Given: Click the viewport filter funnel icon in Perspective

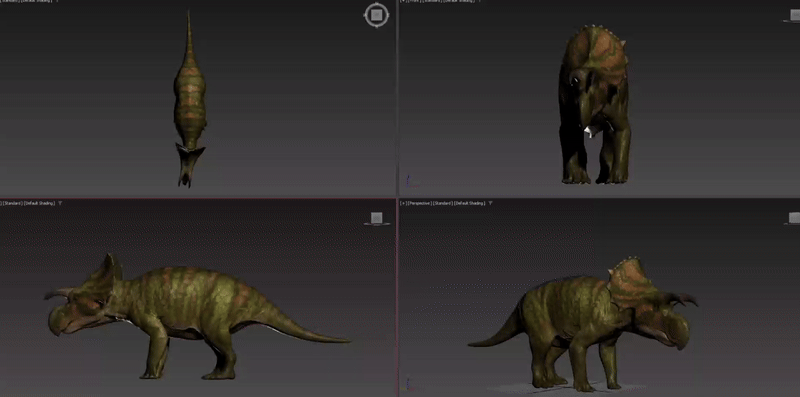Looking at the screenshot, I should [x=490, y=203].
